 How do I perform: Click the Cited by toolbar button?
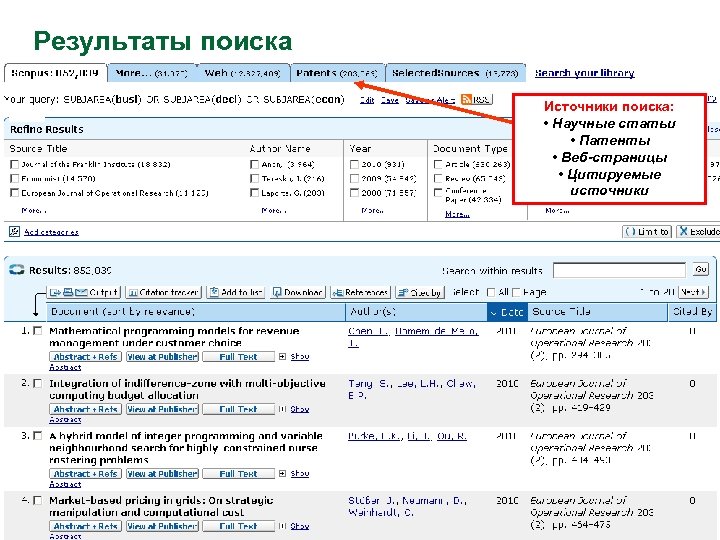420,292
